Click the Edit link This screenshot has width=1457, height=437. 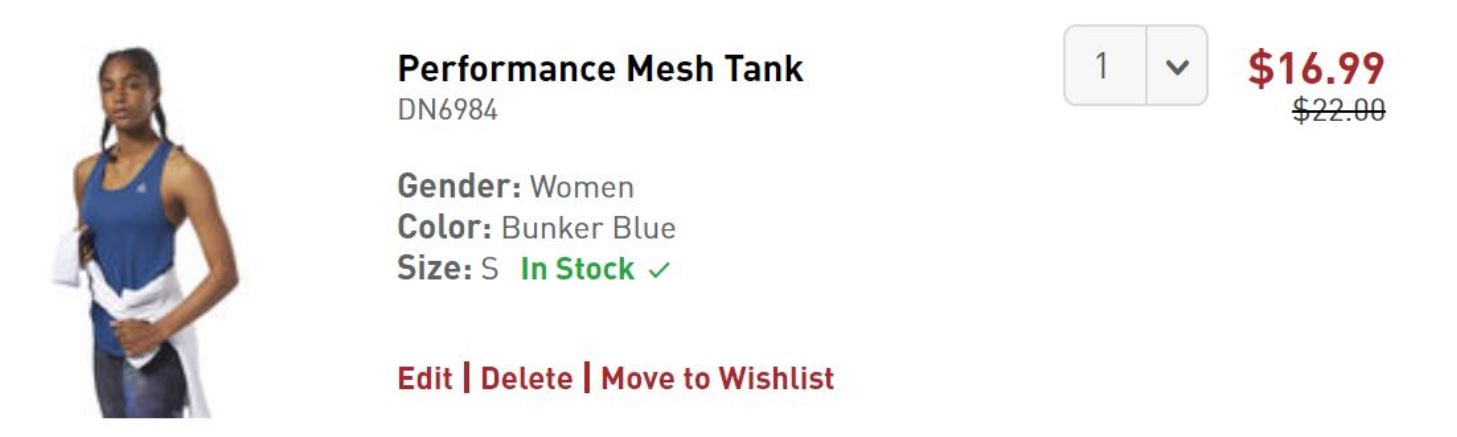click(425, 378)
